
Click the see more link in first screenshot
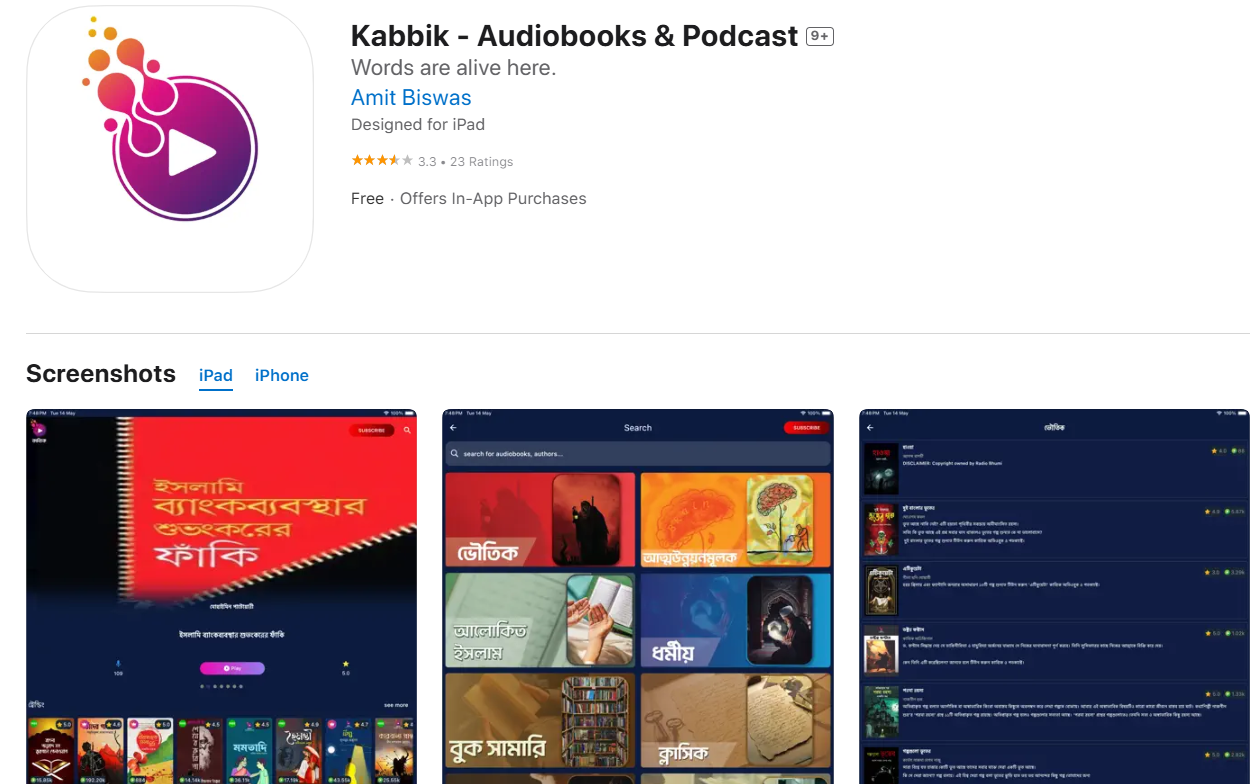click(x=396, y=705)
